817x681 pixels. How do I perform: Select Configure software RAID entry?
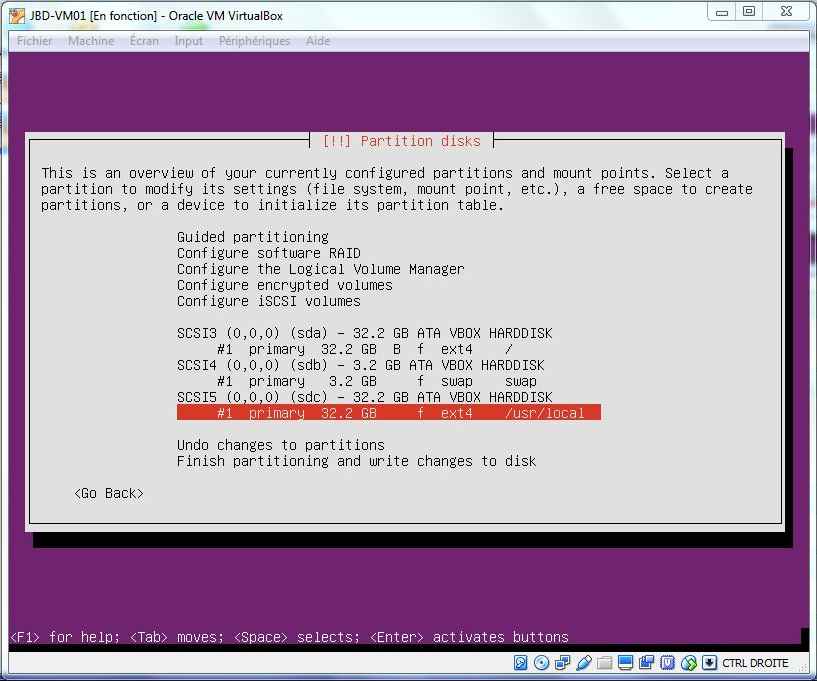tap(268, 253)
